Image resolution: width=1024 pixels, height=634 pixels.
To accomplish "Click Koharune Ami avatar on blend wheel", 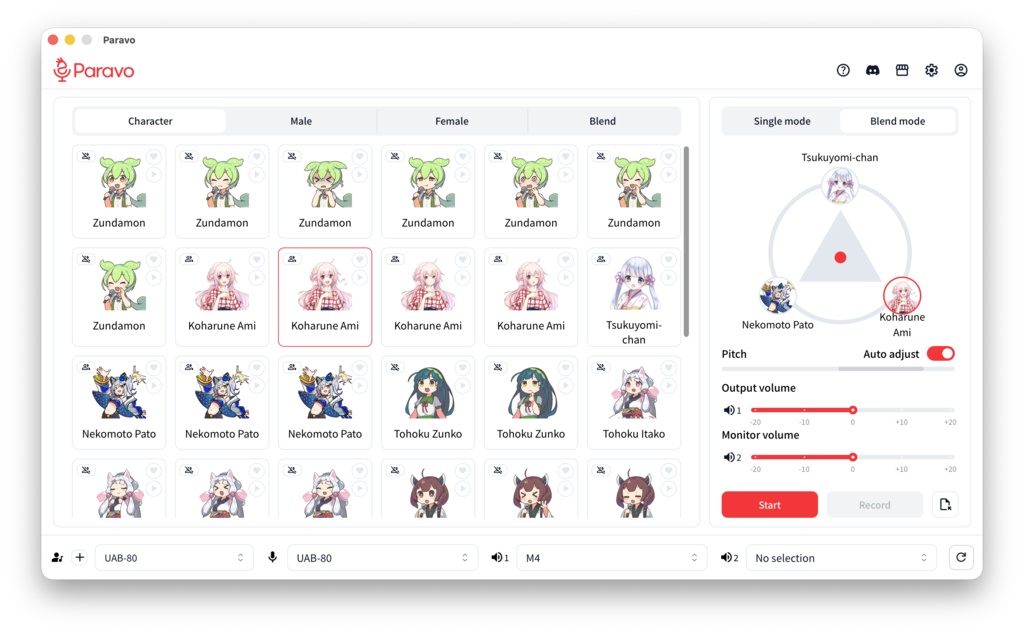I will coord(902,295).
